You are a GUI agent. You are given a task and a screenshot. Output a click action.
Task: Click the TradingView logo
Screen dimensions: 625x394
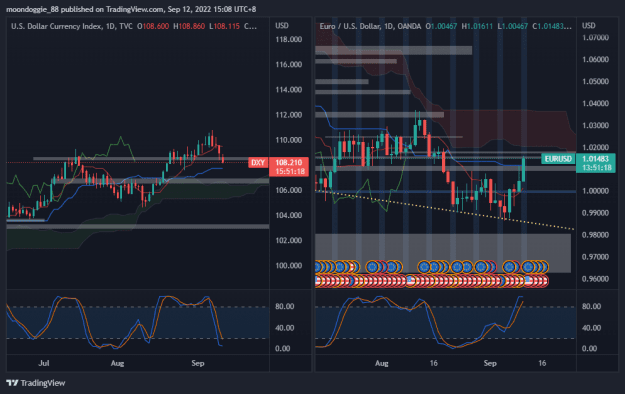pos(35,383)
